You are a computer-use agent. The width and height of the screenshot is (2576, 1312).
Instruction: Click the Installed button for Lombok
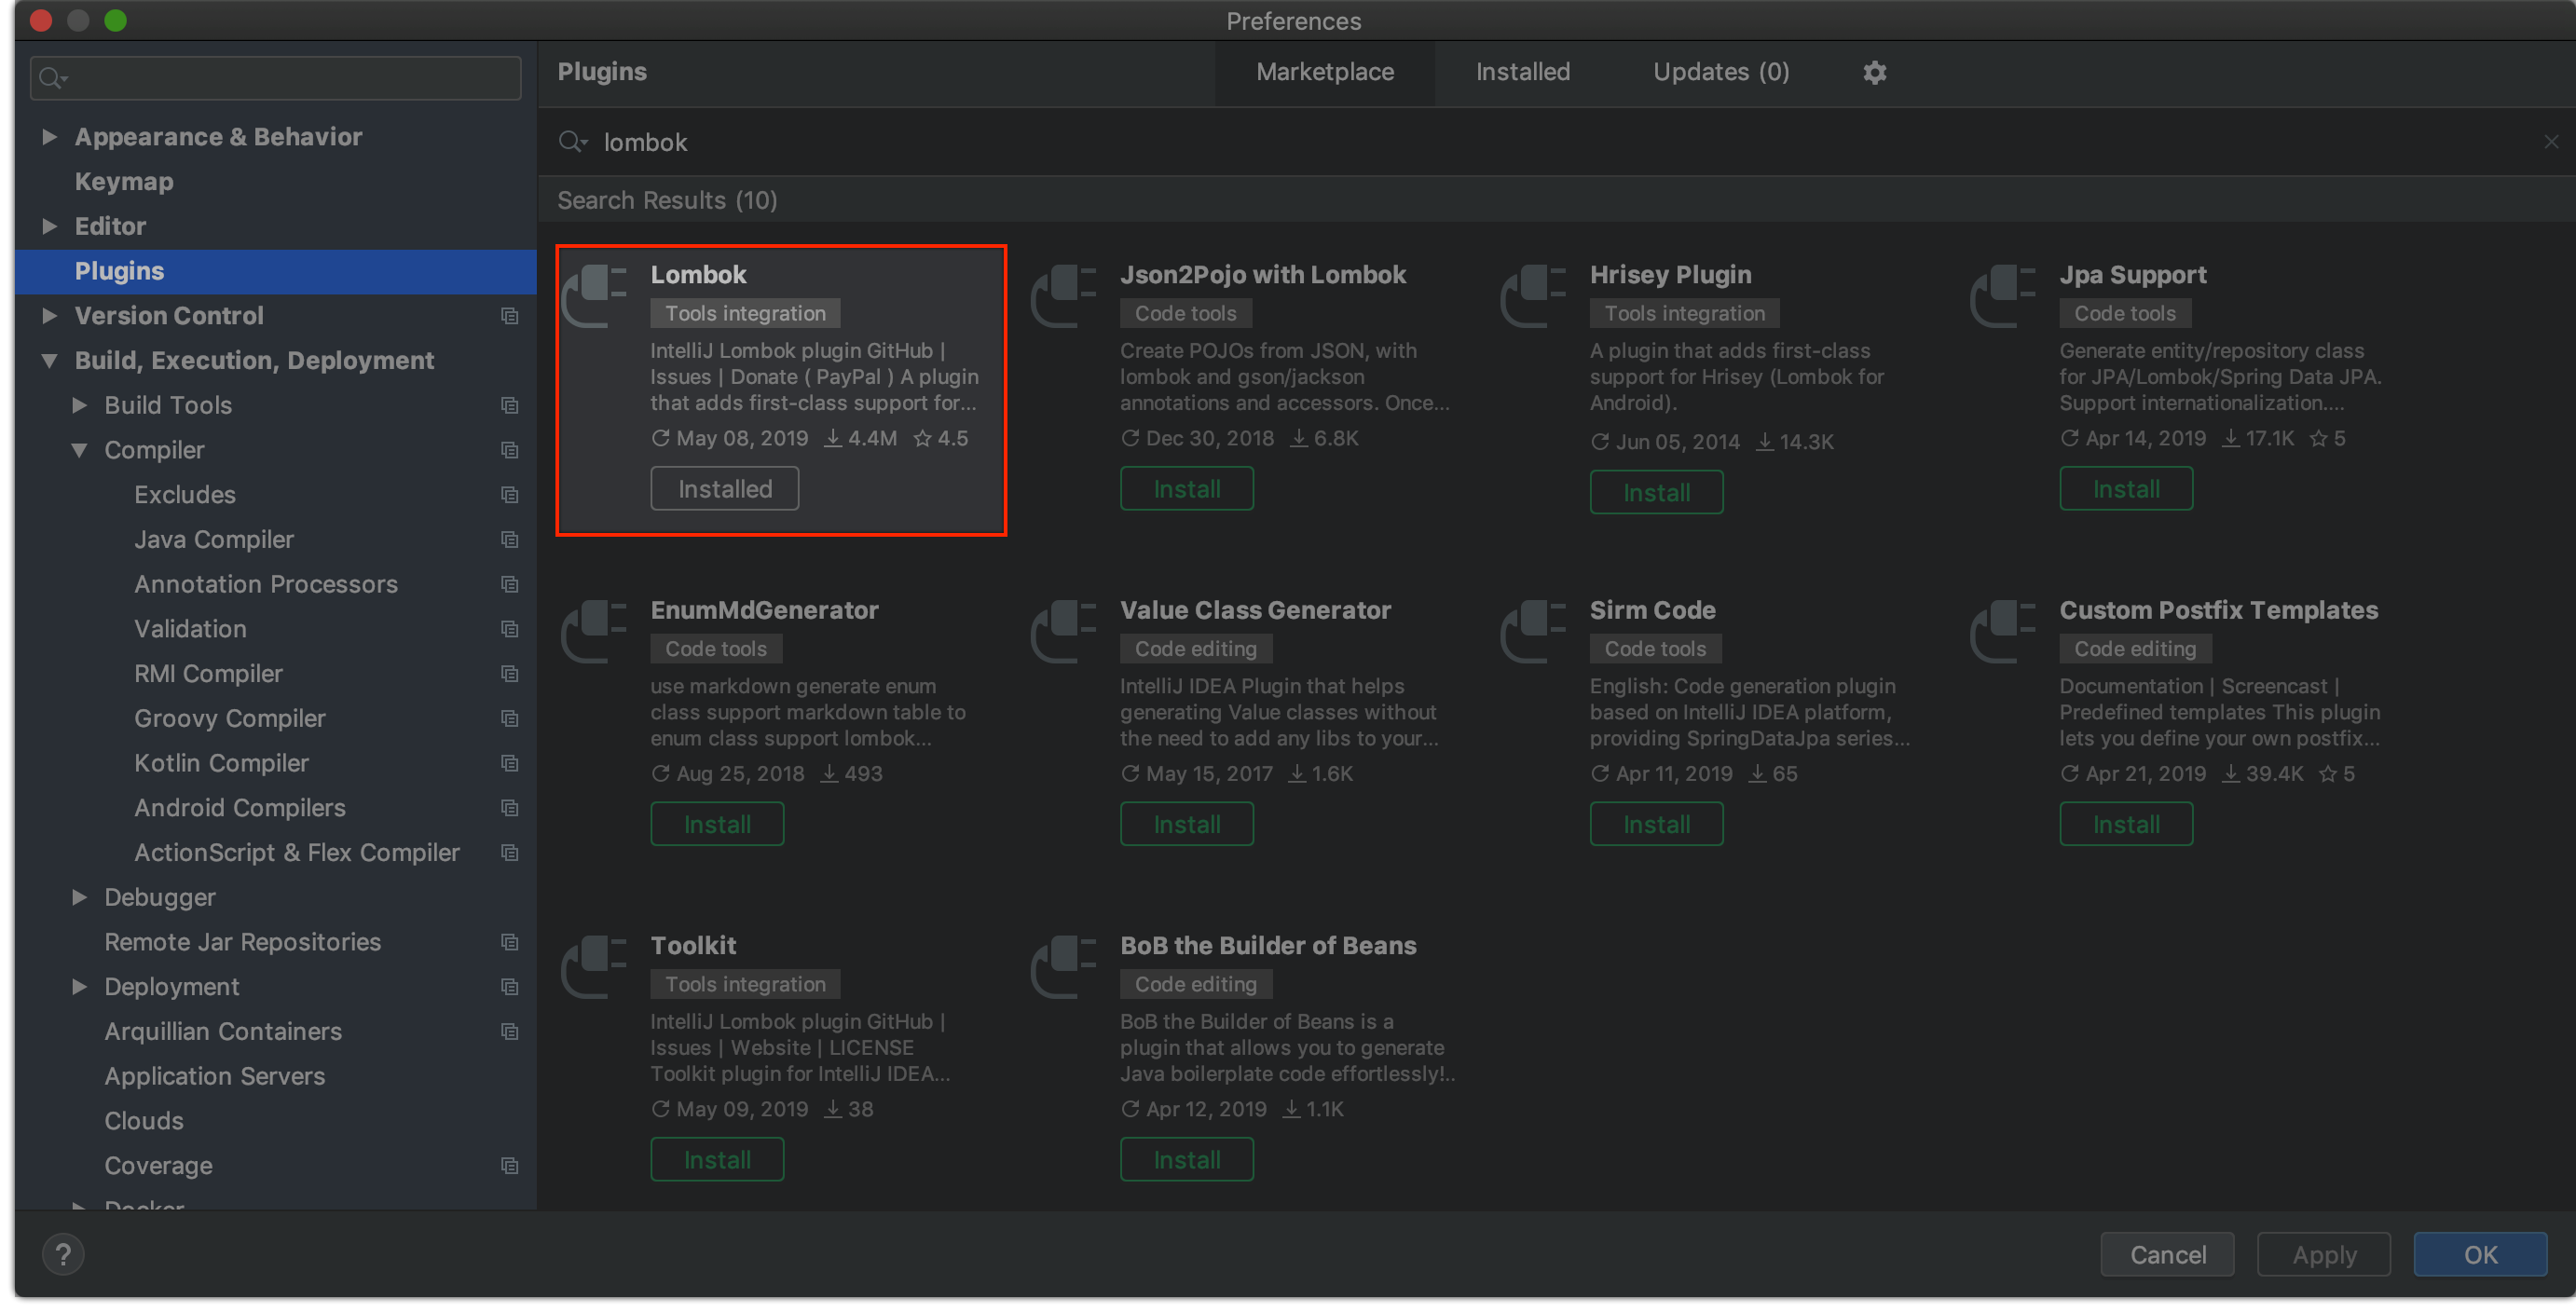point(725,489)
